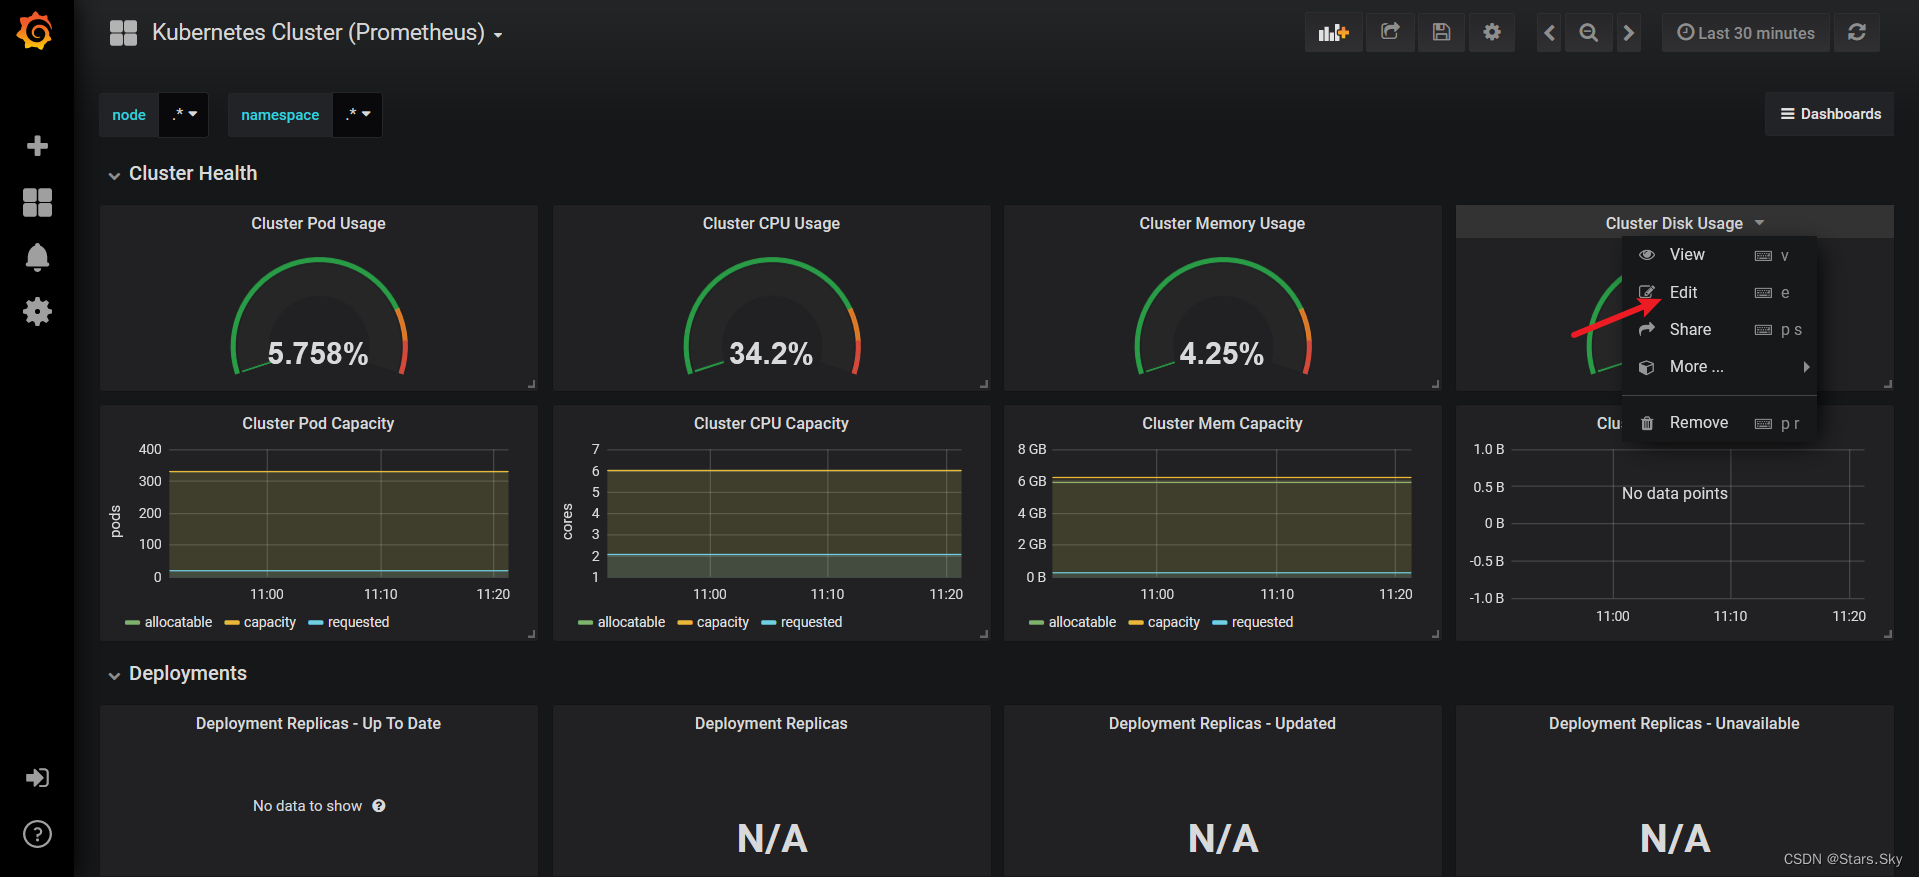Viewport: 1919px width, 877px height.
Task: Save the dashboard with the disk icon
Action: (1441, 33)
